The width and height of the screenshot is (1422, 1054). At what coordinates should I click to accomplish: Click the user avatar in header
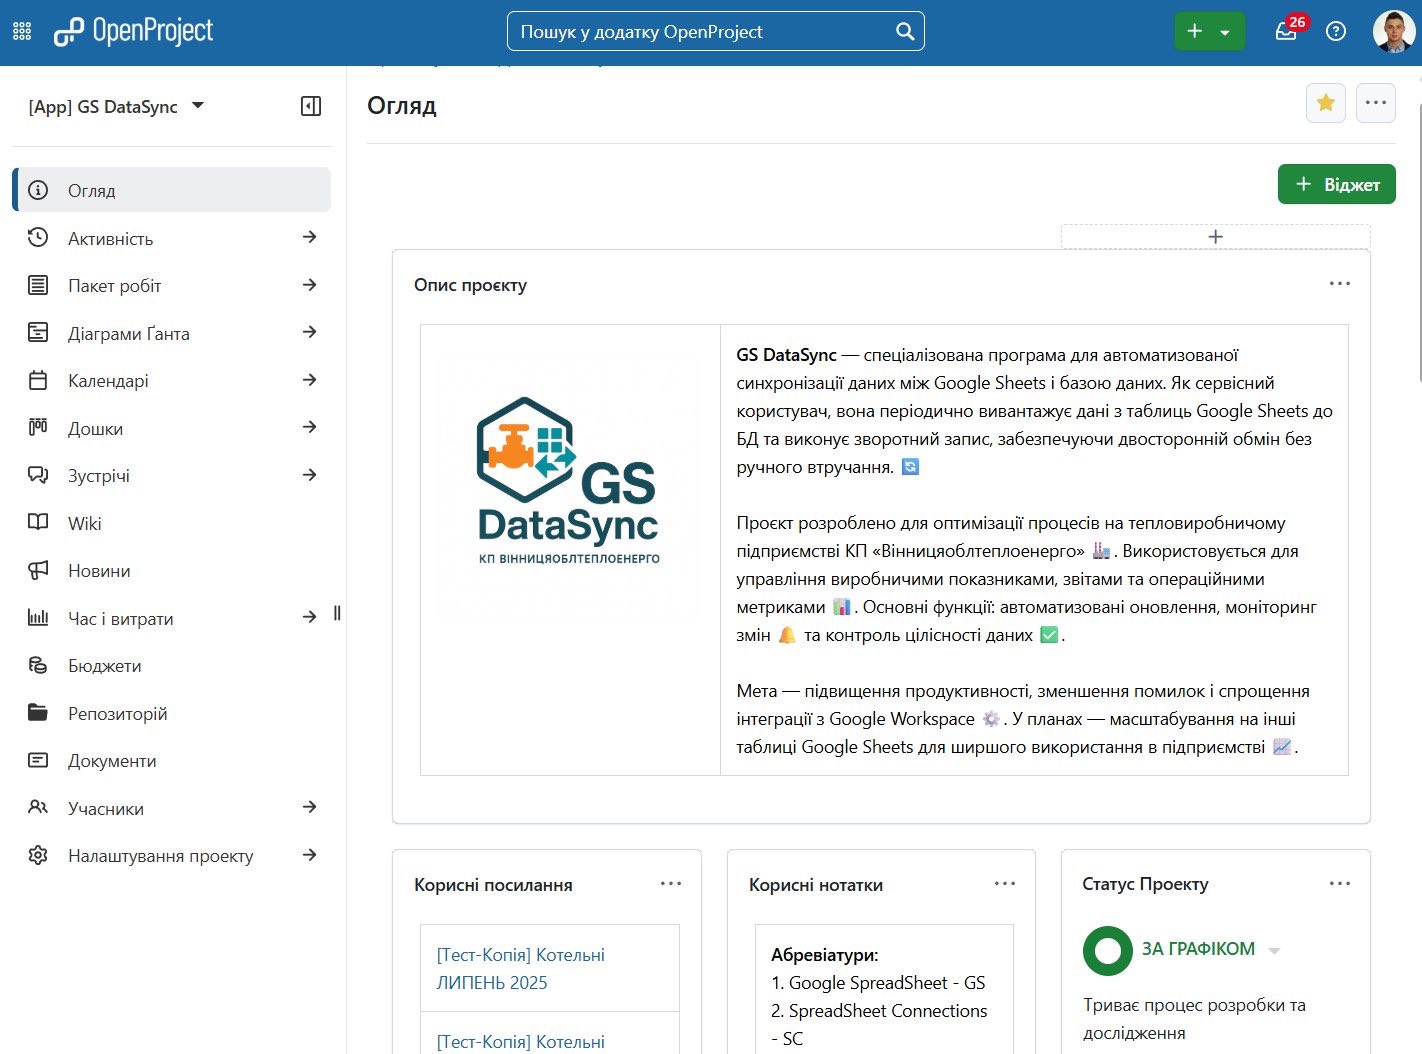(x=1393, y=32)
